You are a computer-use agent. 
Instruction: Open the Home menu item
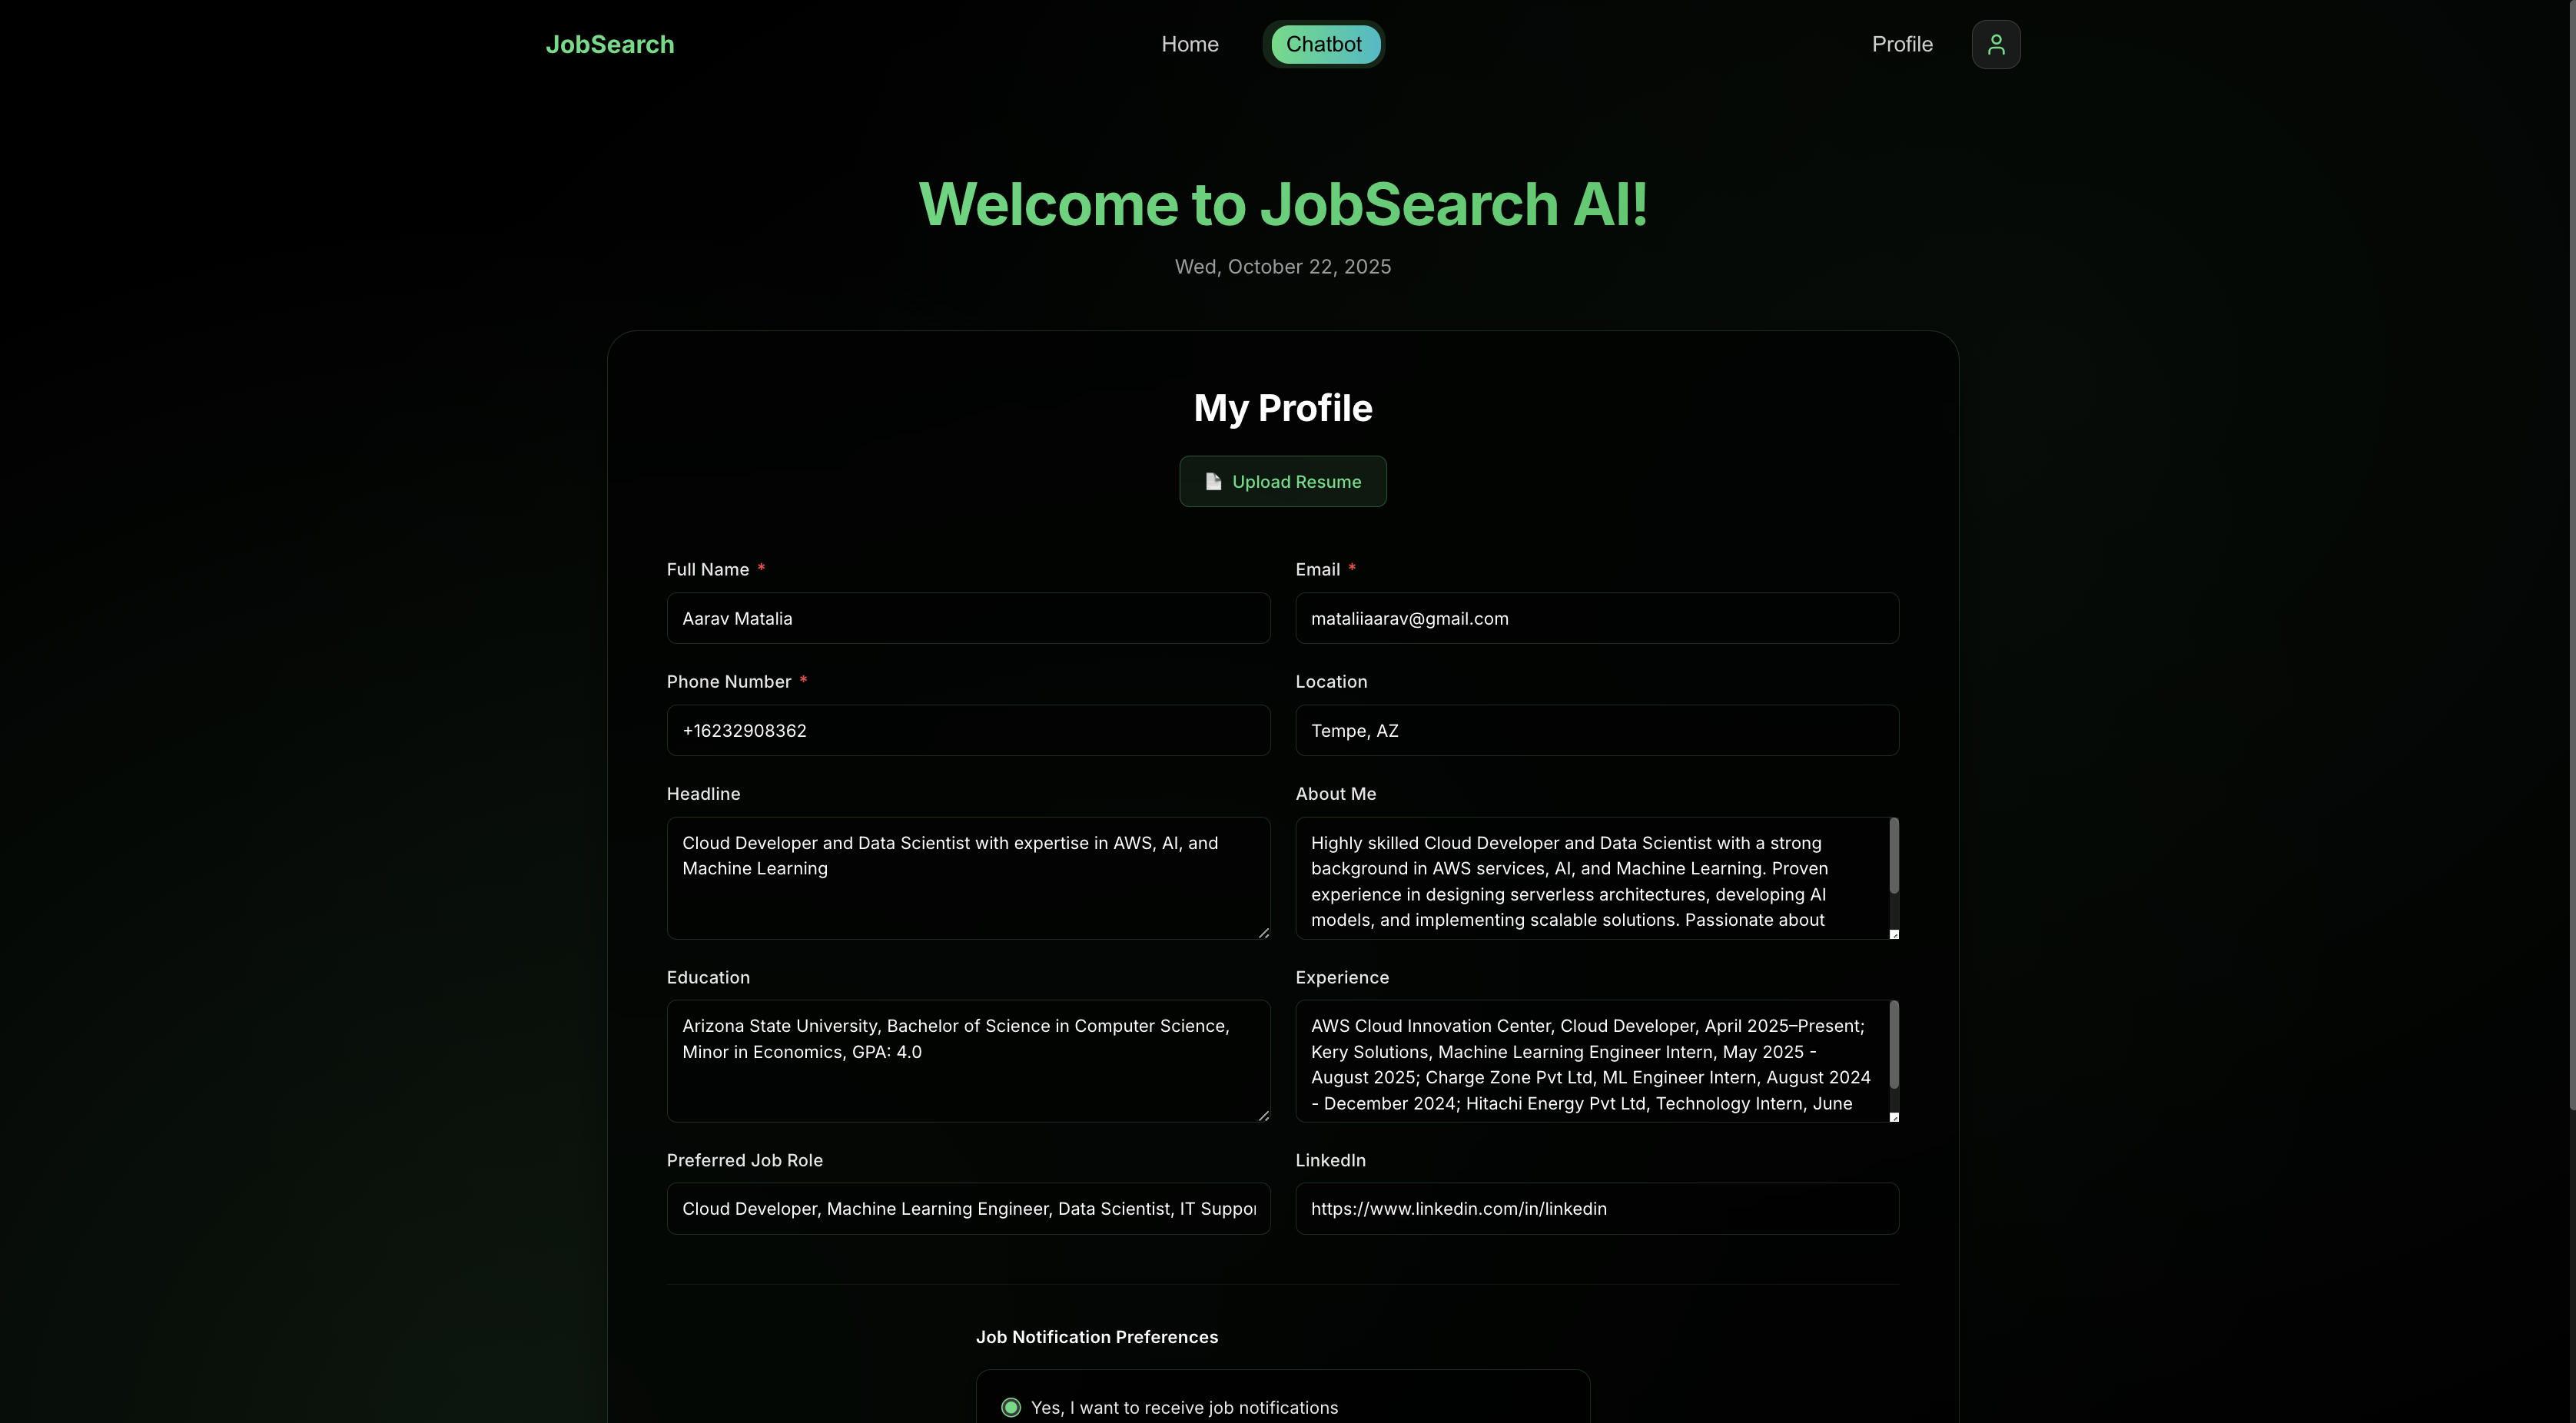click(1189, 44)
